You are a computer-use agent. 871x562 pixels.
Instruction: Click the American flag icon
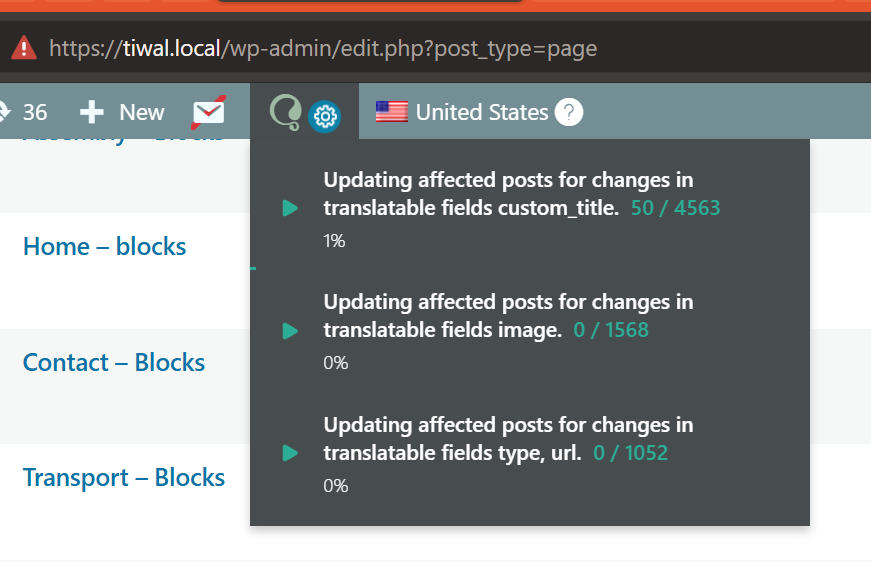click(391, 112)
